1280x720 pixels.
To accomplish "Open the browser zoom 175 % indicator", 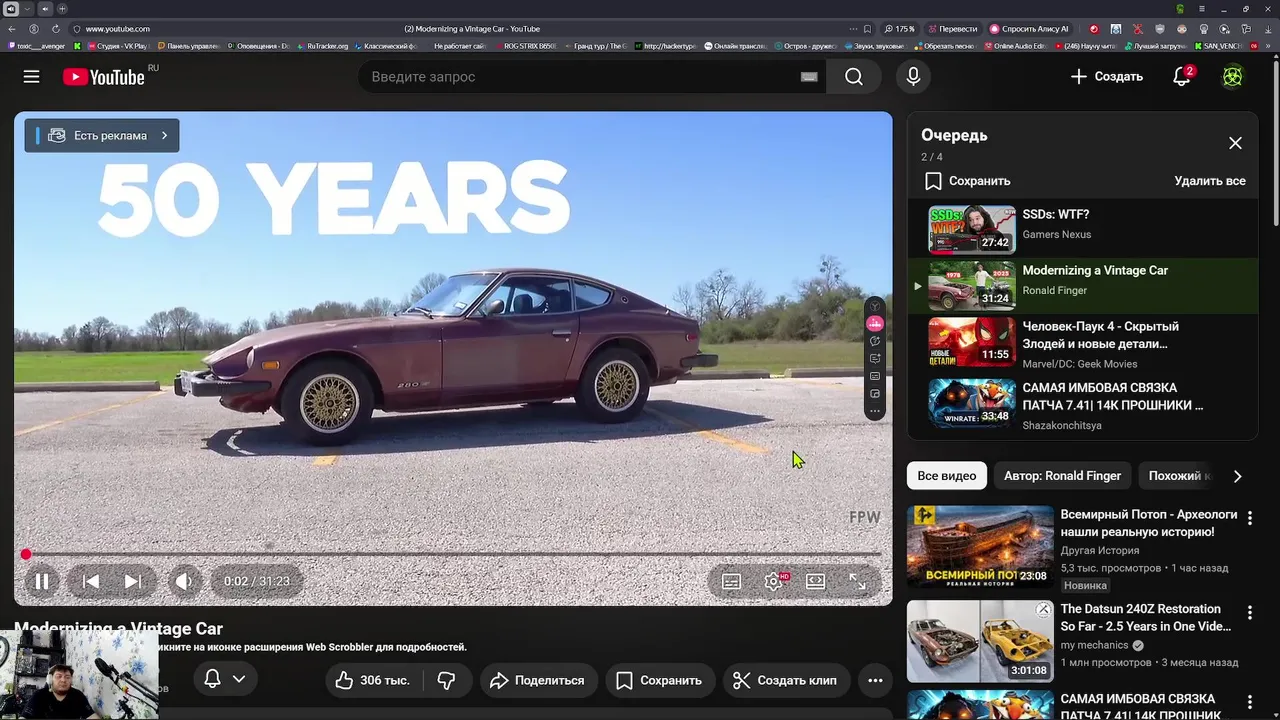I will [900, 29].
